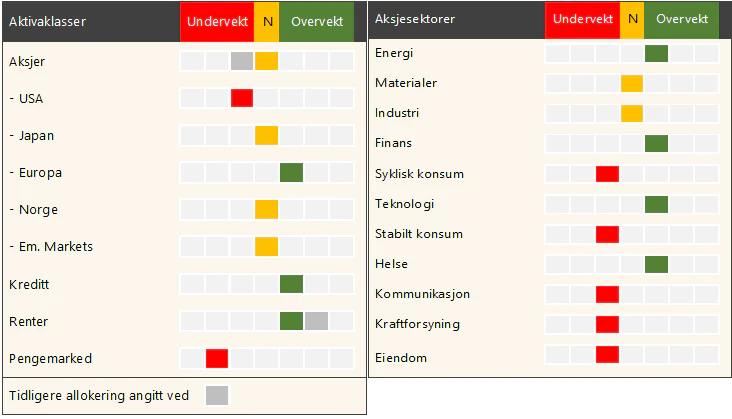
Task: Select the Em. Markets row label
Action: pos(51,246)
